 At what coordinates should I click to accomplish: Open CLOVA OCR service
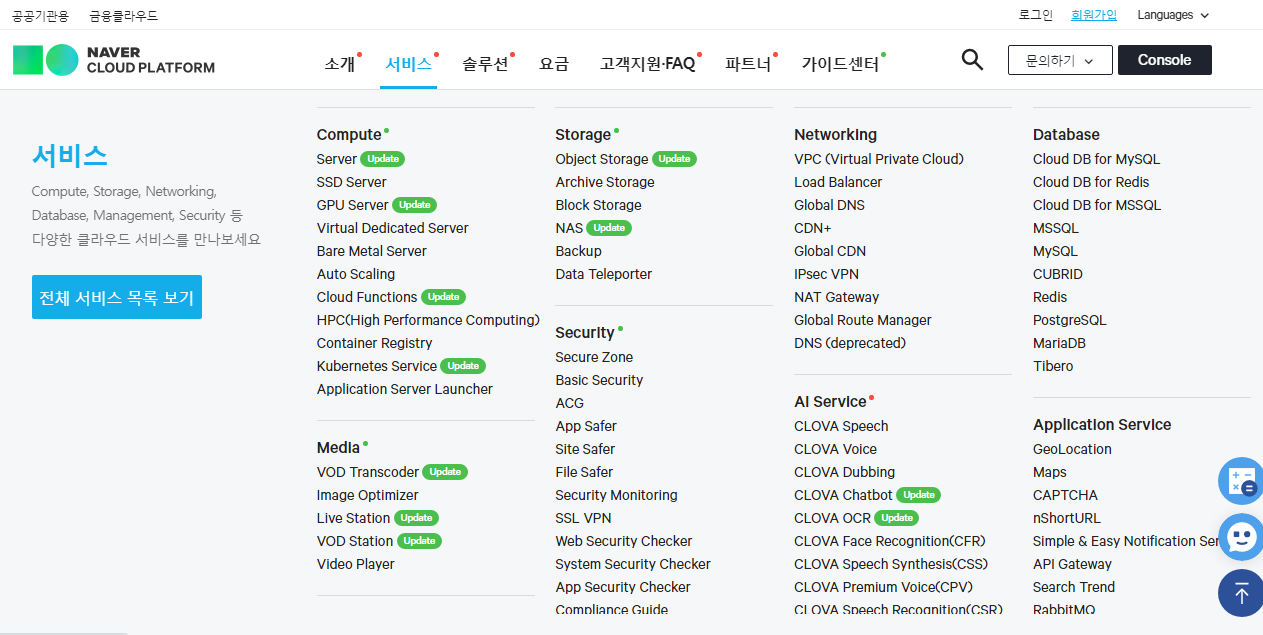(833, 518)
